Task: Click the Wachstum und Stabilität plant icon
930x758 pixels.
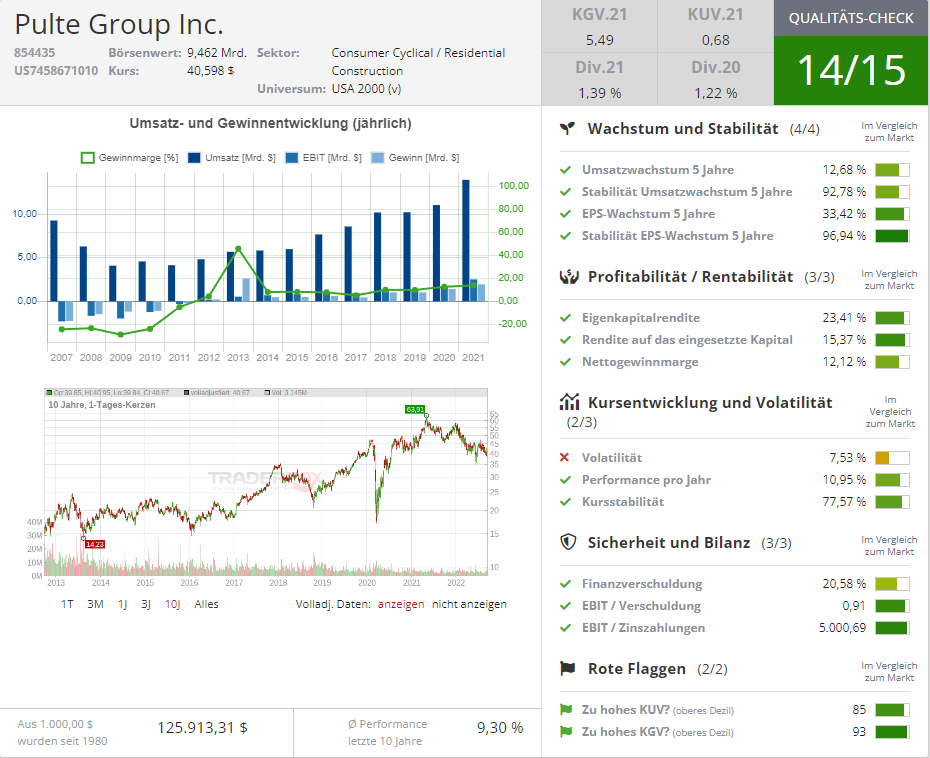Action: pyautogui.click(x=568, y=129)
